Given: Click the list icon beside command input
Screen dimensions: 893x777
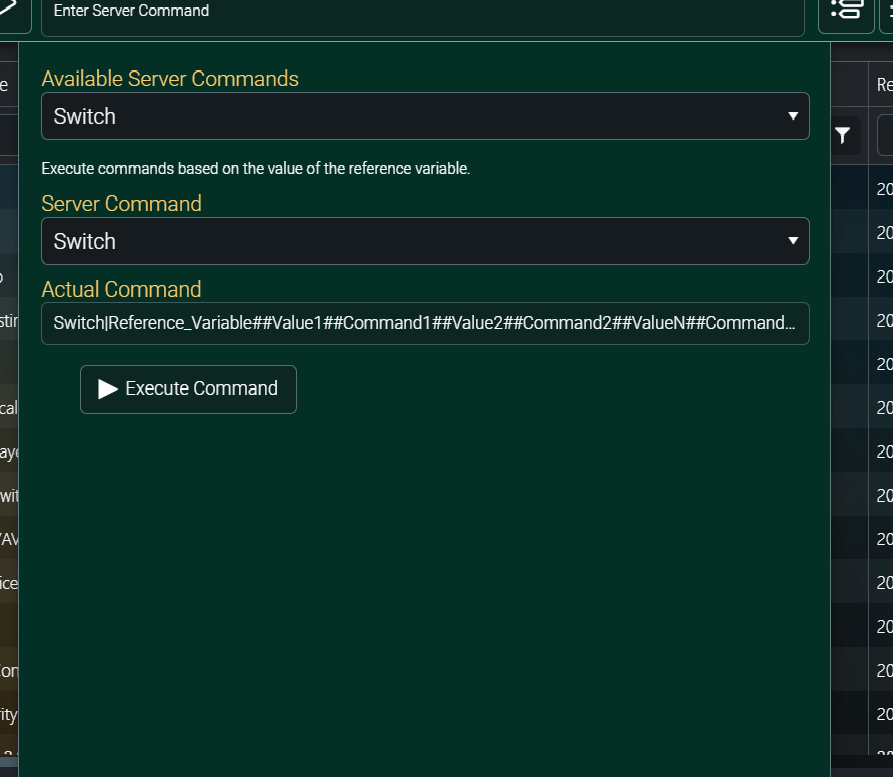Looking at the screenshot, I should [846, 11].
